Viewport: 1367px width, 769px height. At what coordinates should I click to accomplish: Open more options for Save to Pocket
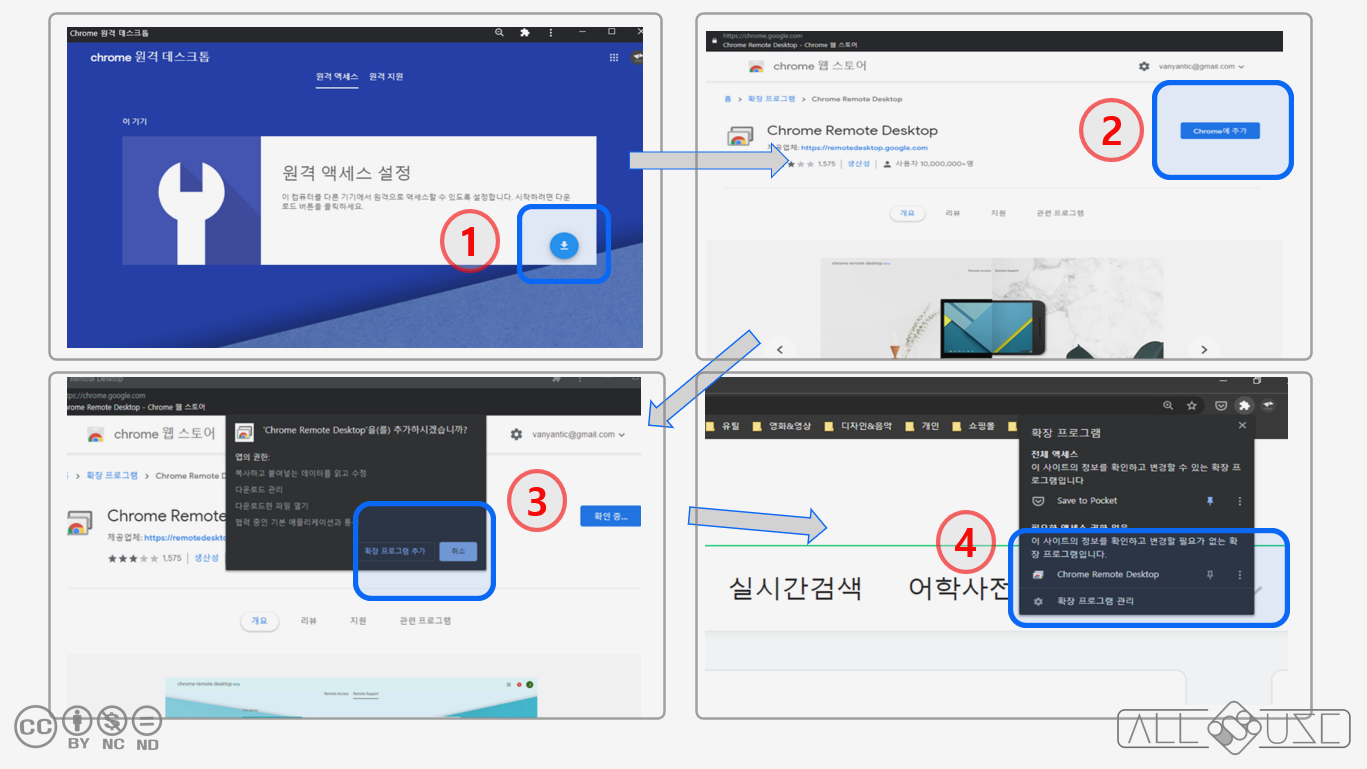tap(1240, 501)
